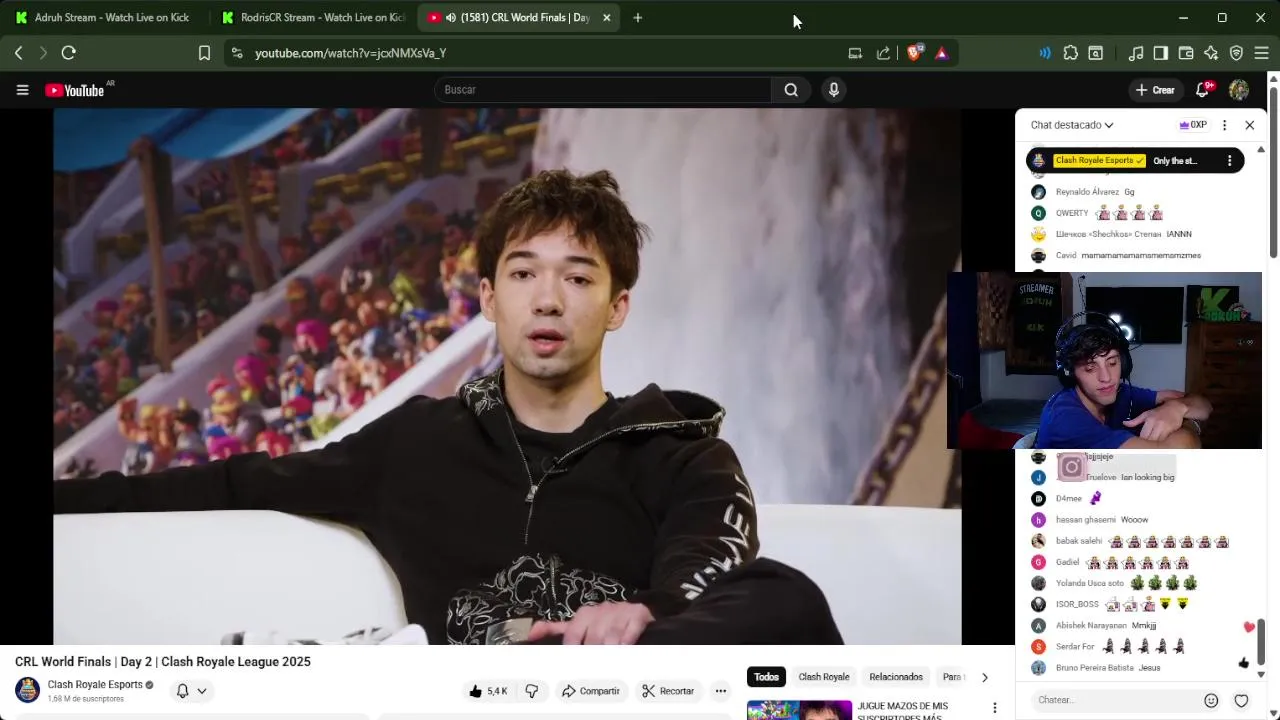Viewport: 1280px width, 720px height.
Task: Open the video more actions menu
Action: 720,691
